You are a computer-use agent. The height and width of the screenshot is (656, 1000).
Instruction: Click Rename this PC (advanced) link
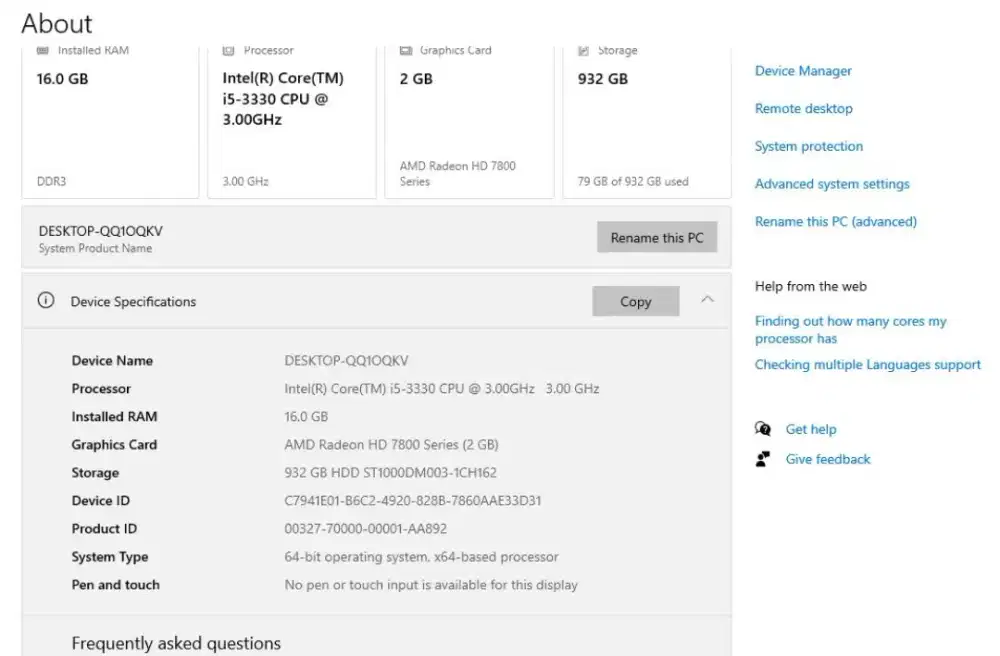835,222
